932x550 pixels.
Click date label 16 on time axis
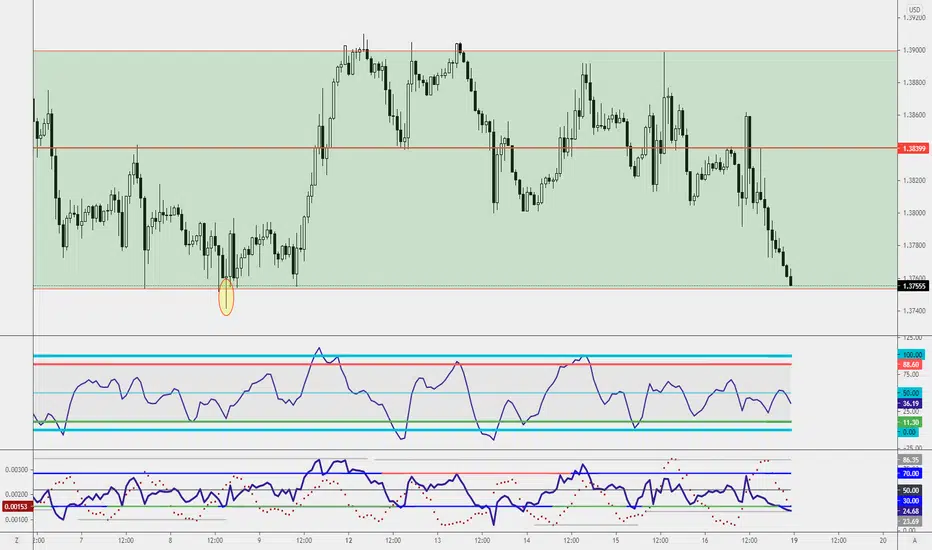[705, 540]
